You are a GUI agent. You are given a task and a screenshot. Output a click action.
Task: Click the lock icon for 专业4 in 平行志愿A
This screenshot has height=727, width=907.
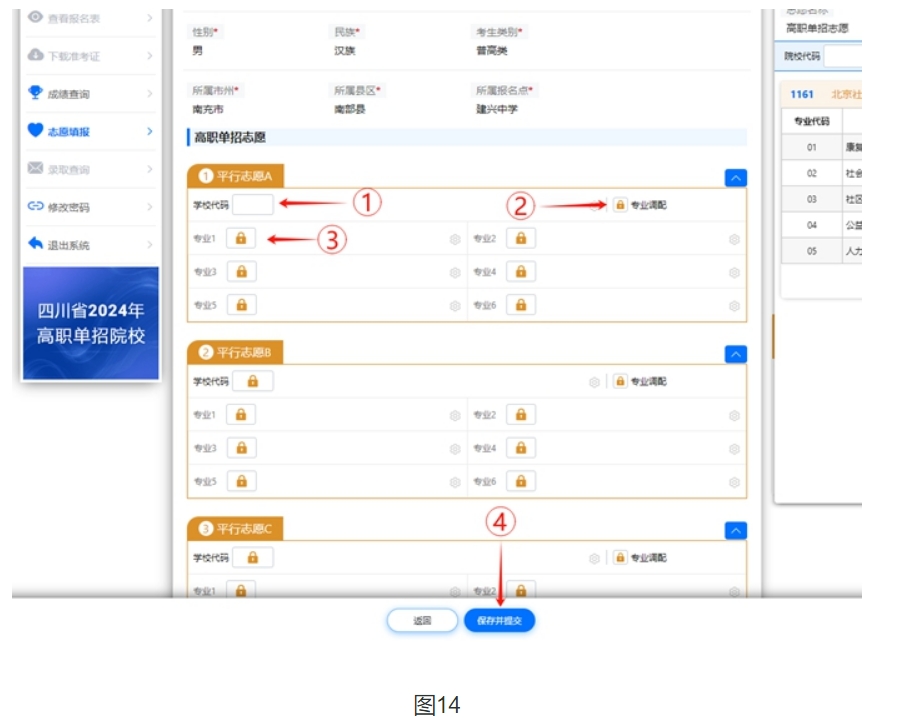520,271
